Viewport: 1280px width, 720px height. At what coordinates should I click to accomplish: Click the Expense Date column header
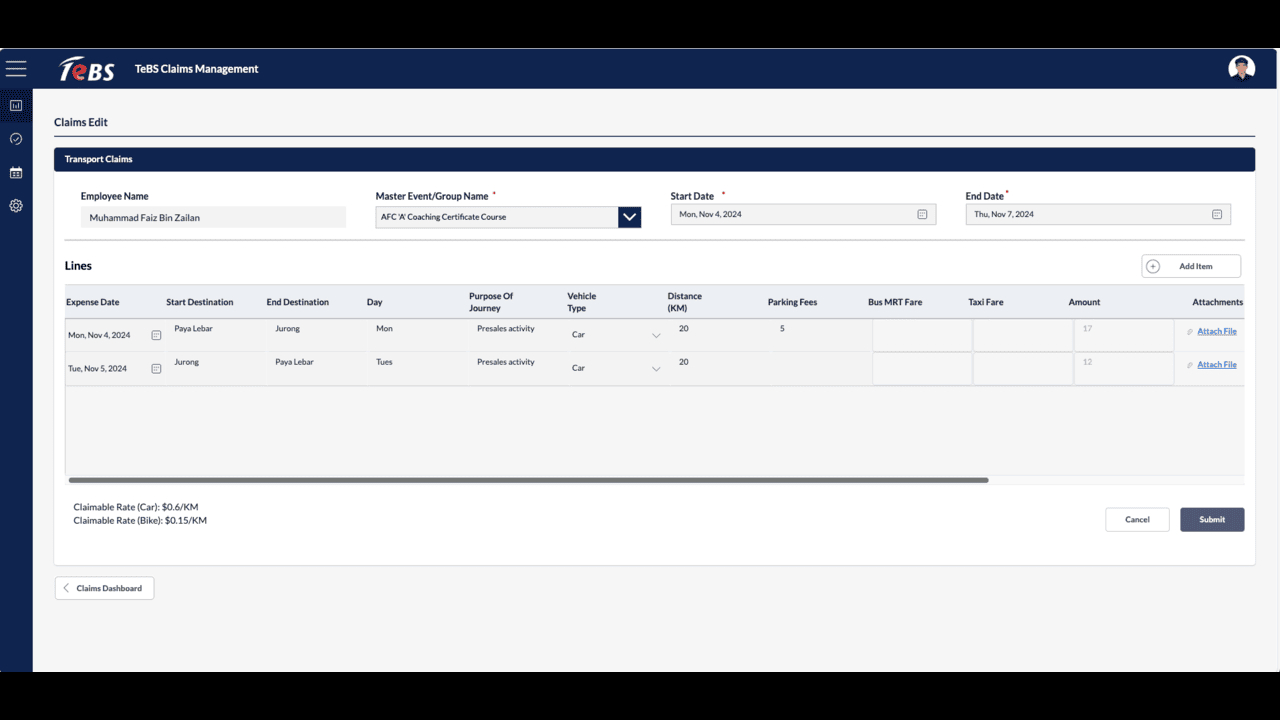[93, 302]
